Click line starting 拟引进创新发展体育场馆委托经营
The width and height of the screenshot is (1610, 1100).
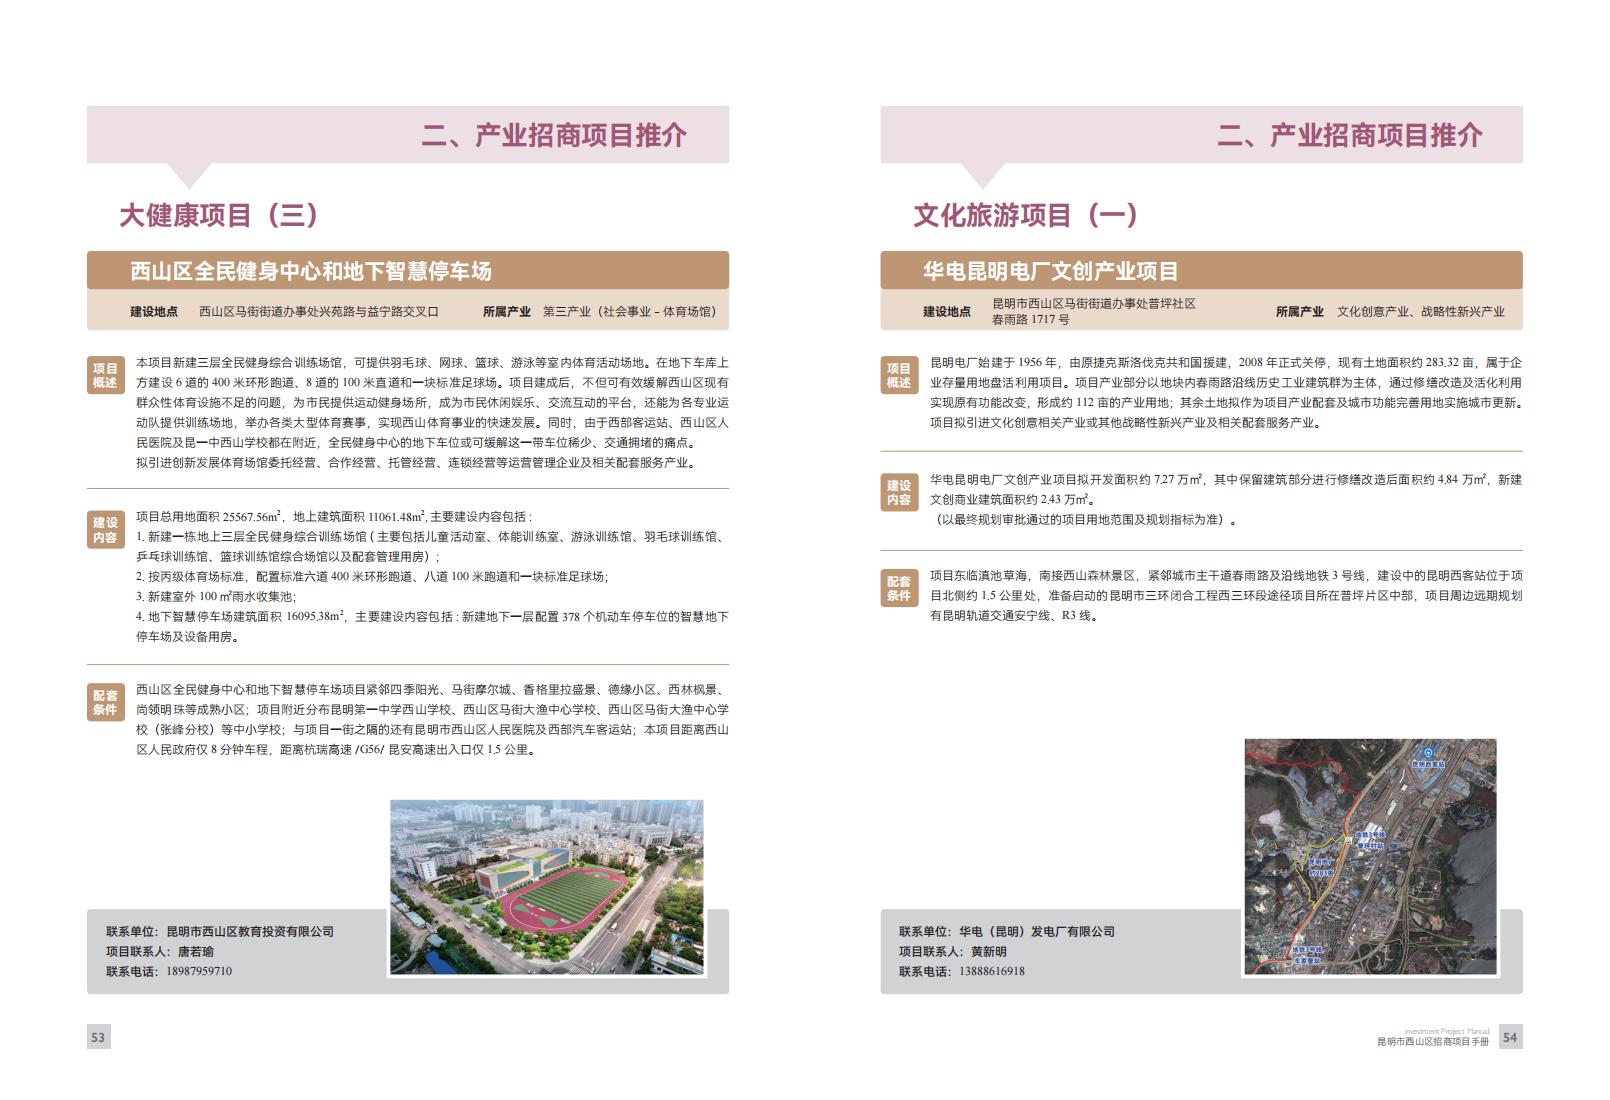[x=416, y=463]
